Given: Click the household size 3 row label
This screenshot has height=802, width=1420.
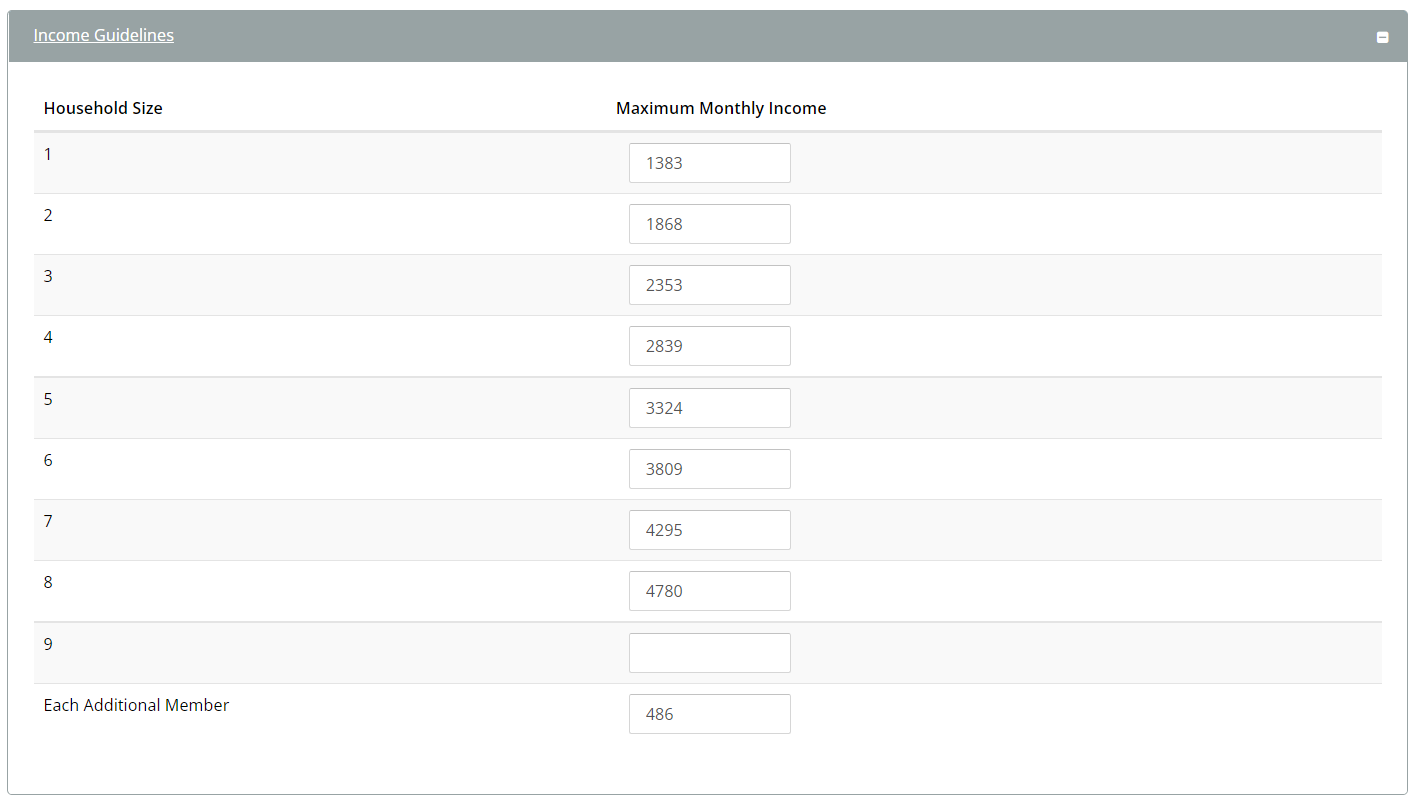Looking at the screenshot, I should [x=48, y=276].
